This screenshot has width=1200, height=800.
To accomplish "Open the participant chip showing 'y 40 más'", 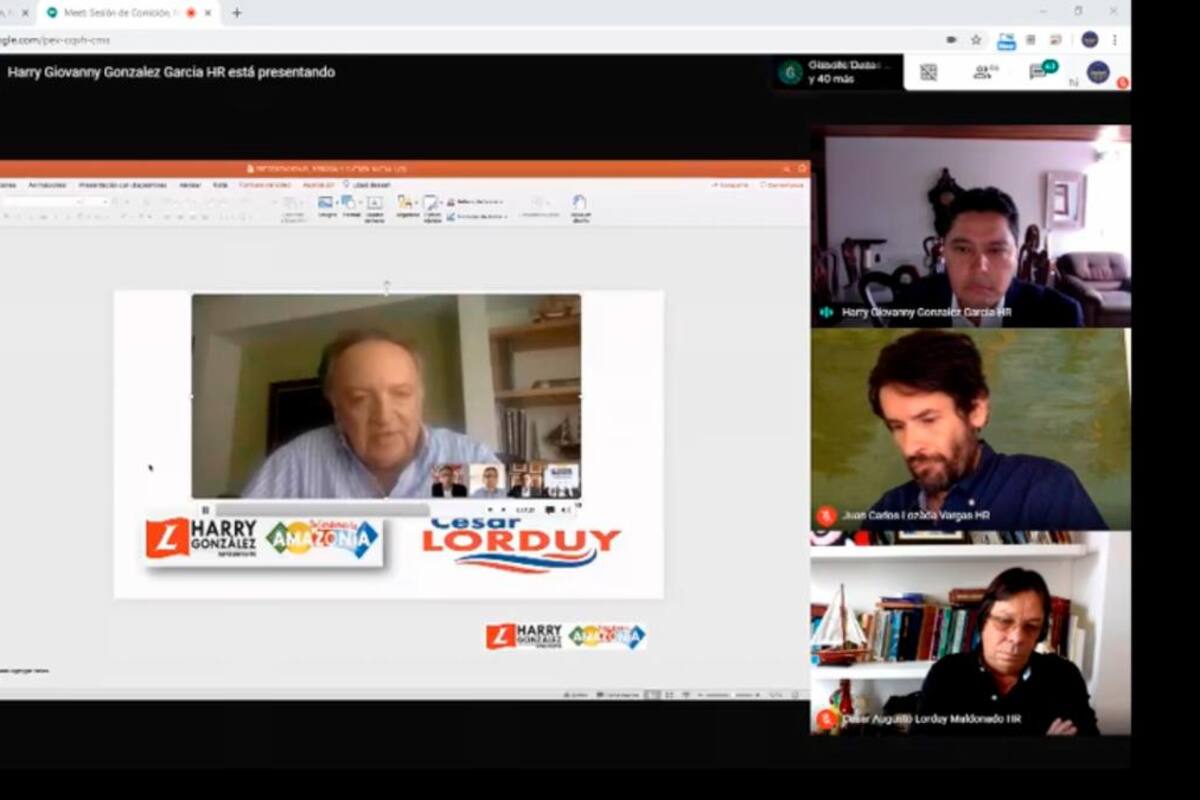I will coord(837,72).
